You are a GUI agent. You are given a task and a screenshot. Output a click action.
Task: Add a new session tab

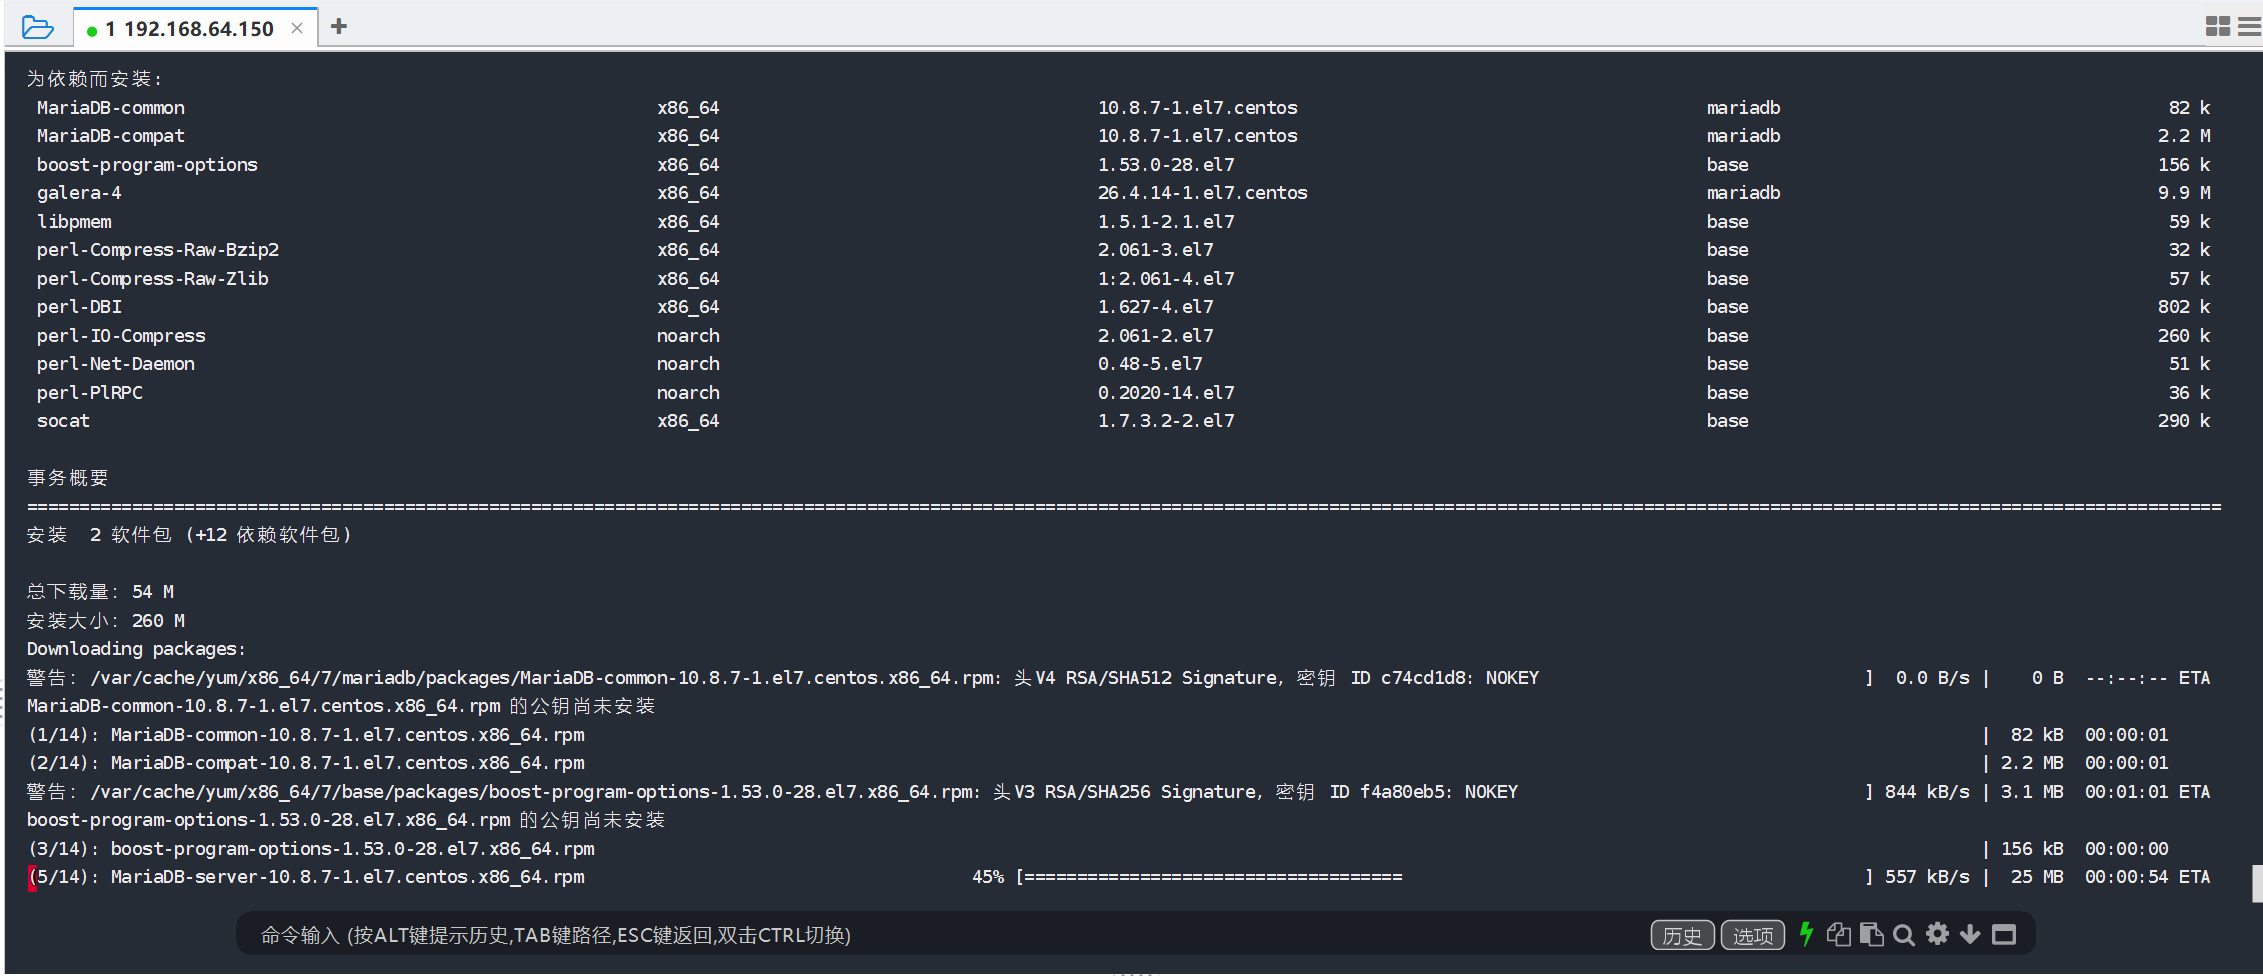click(339, 27)
